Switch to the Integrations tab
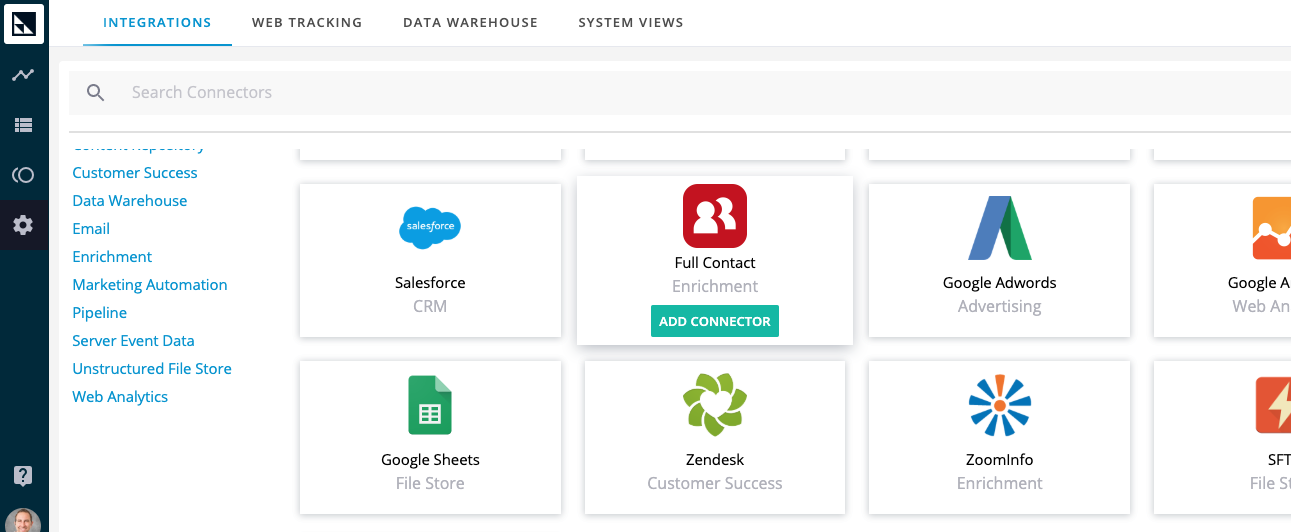This screenshot has width=1291, height=532. pos(157,22)
